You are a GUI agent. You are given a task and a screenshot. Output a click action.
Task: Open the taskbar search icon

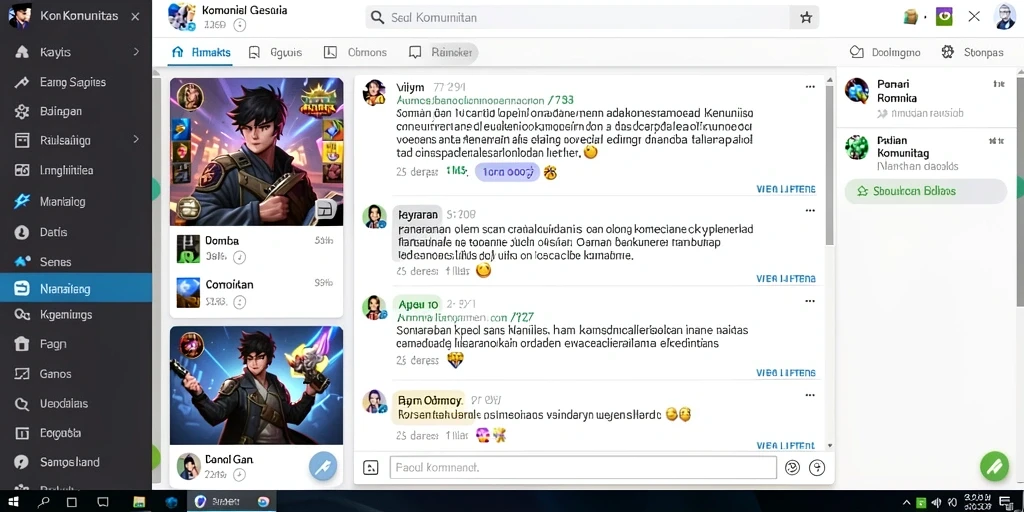pyautogui.click(x=44, y=502)
